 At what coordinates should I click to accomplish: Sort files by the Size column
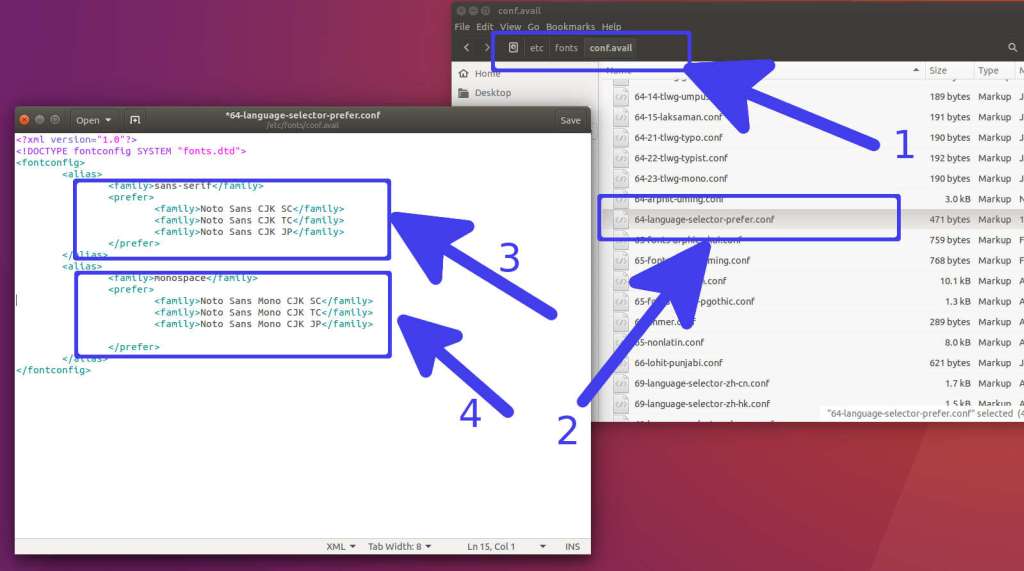(x=938, y=71)
